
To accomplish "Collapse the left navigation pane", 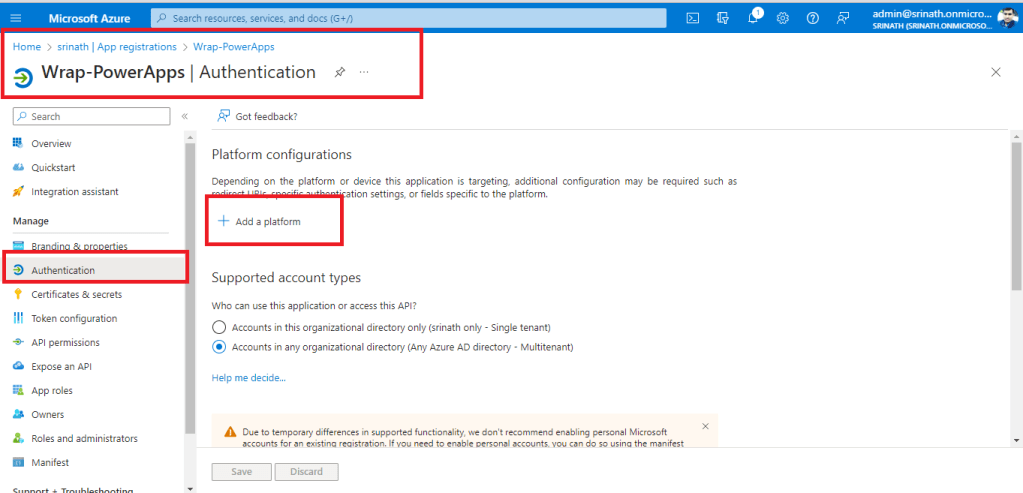I will [x=185, y=117].
